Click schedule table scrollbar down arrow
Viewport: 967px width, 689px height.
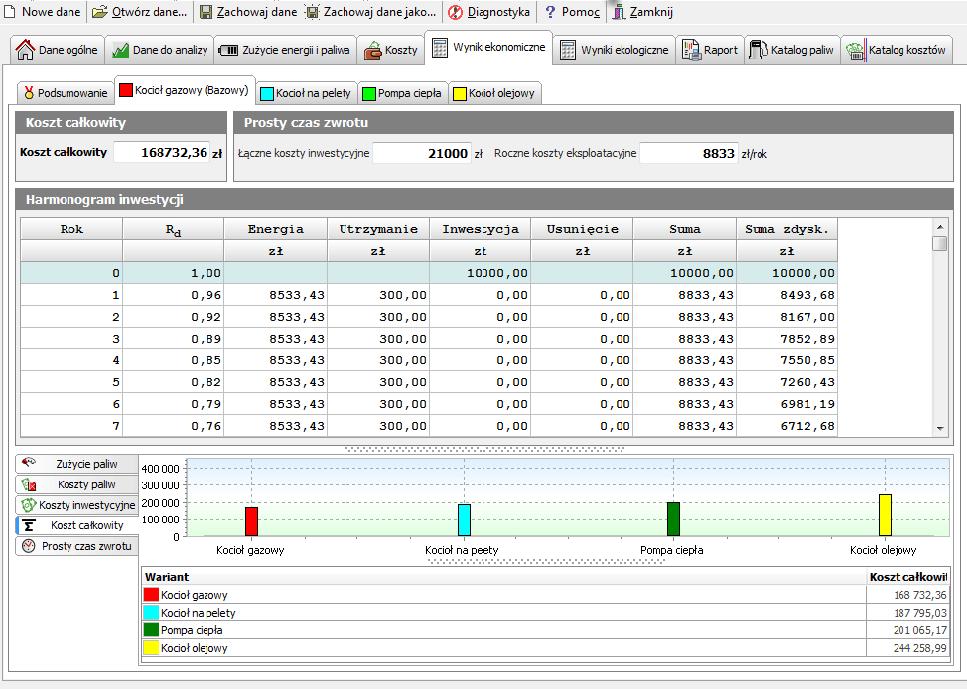pyautogui.click(x=940, y=428)
